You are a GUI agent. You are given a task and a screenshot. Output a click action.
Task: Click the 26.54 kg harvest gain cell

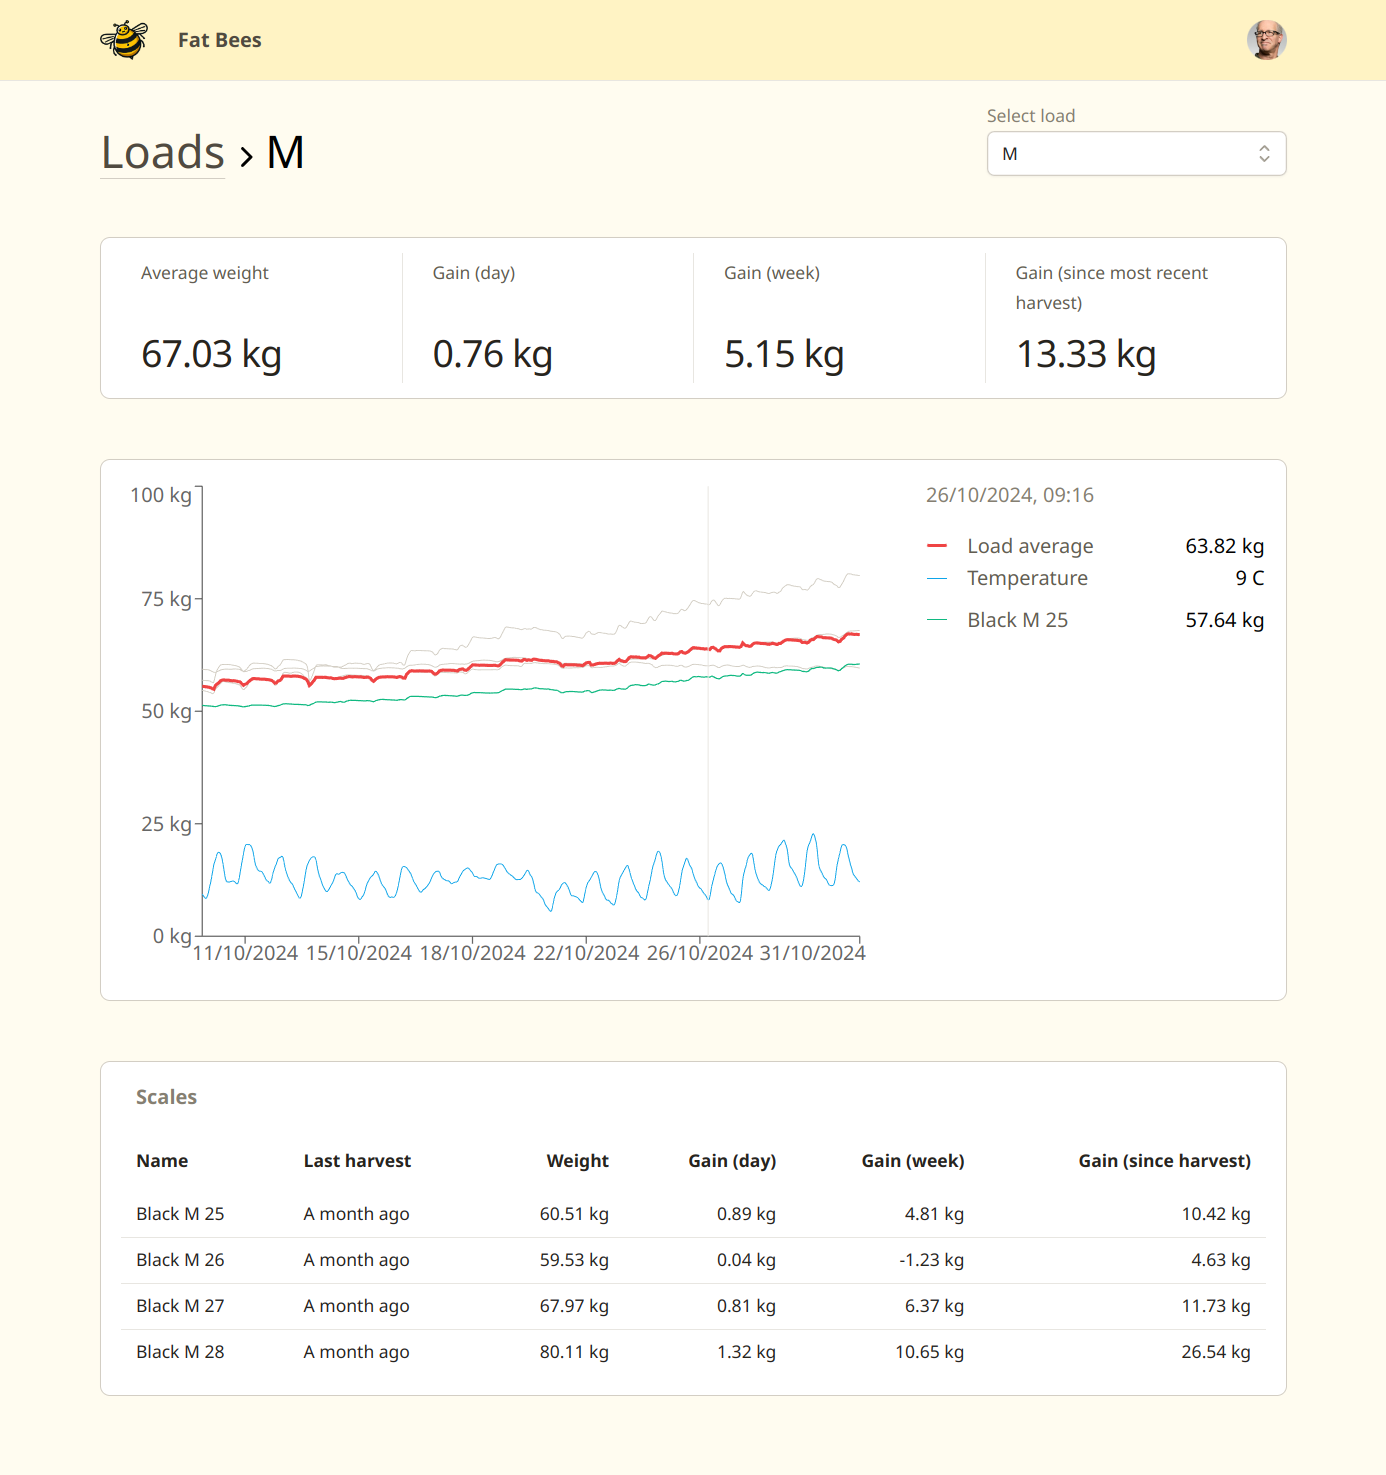[1216, 1352]
